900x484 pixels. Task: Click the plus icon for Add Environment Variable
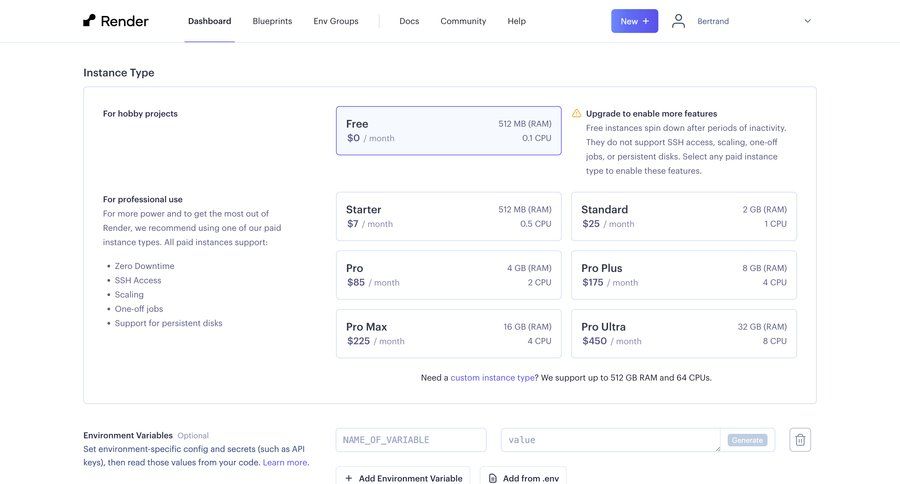coord(349,478)
